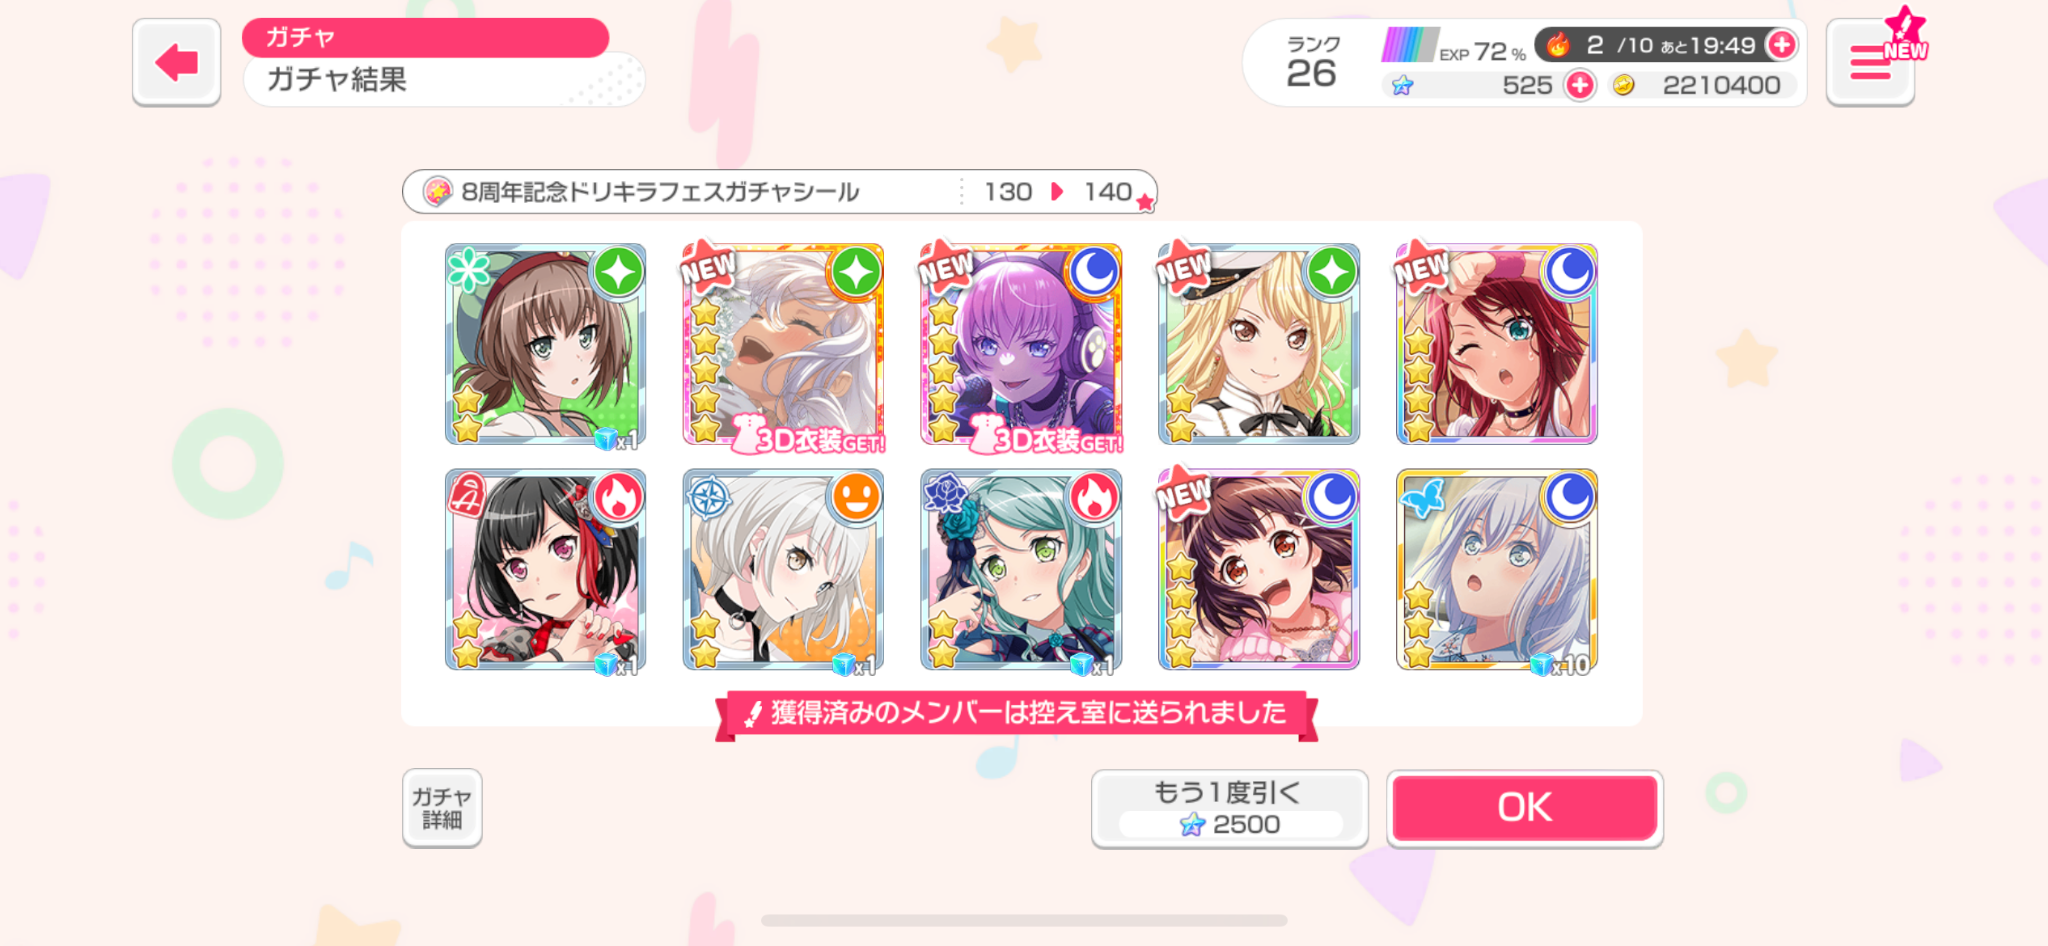Screen dimensions: 2048x946
Task: Select the blonde captain-hat NEW card
Action: (1259, 344)
